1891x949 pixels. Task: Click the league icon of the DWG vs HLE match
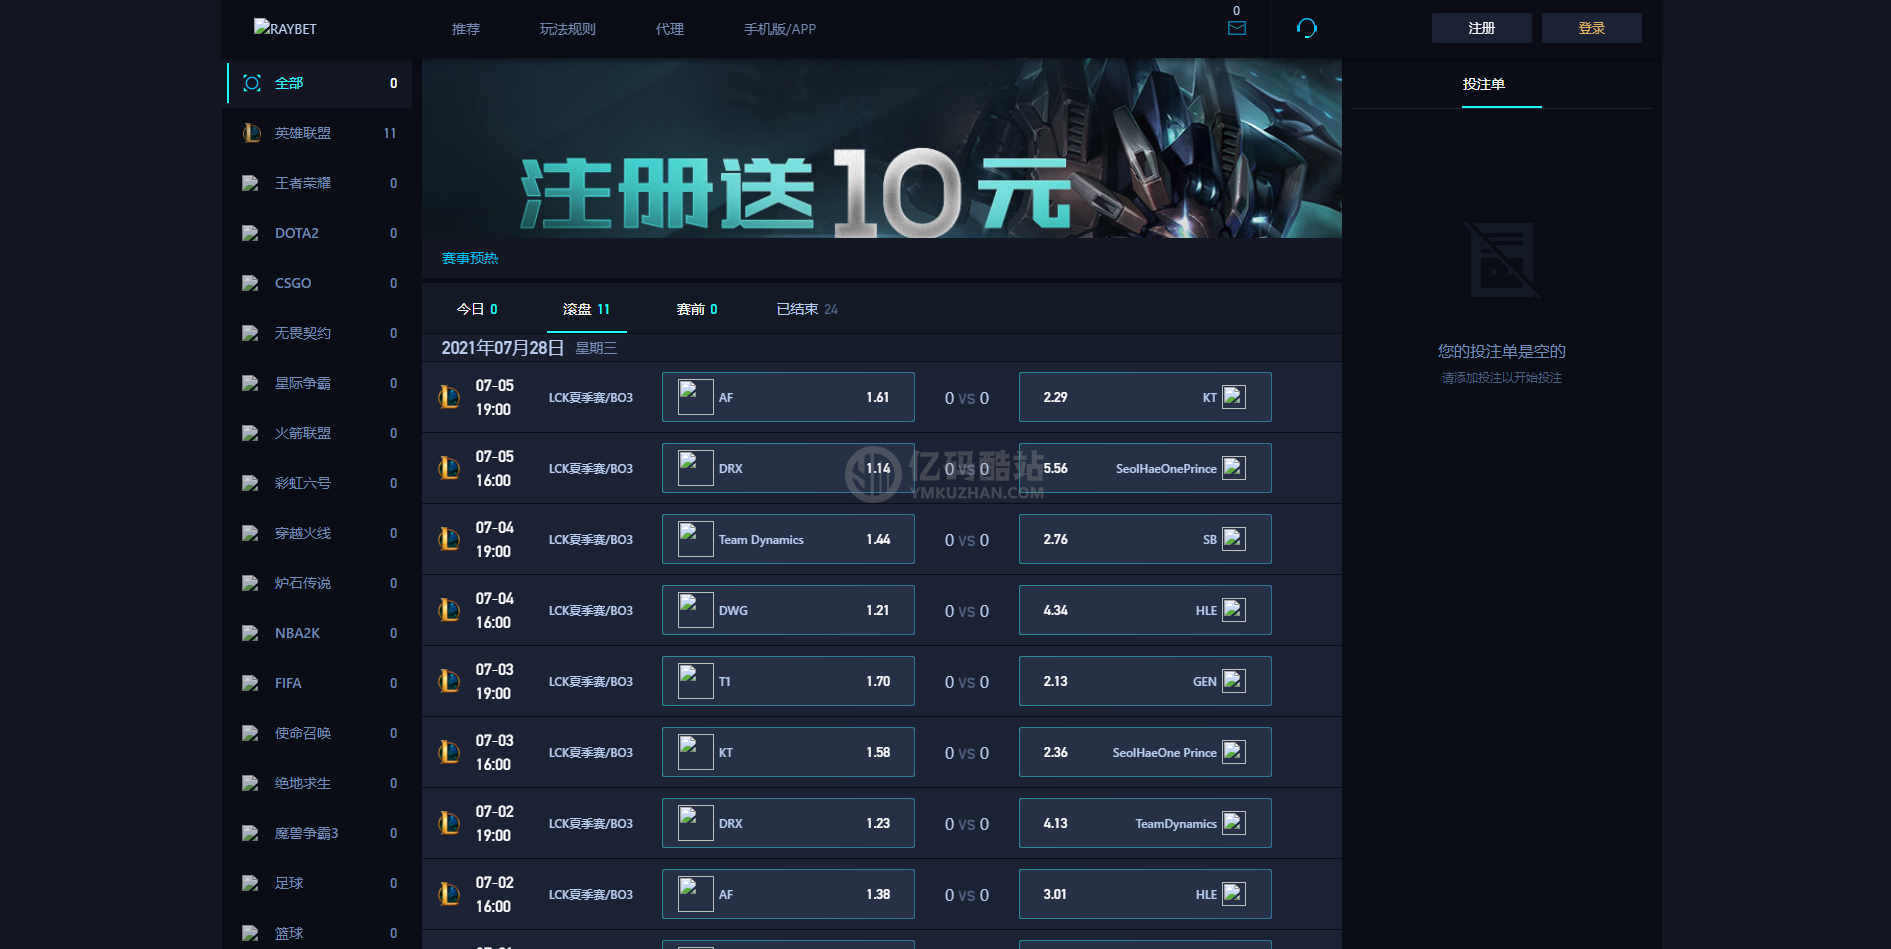(x=450, y=610)
